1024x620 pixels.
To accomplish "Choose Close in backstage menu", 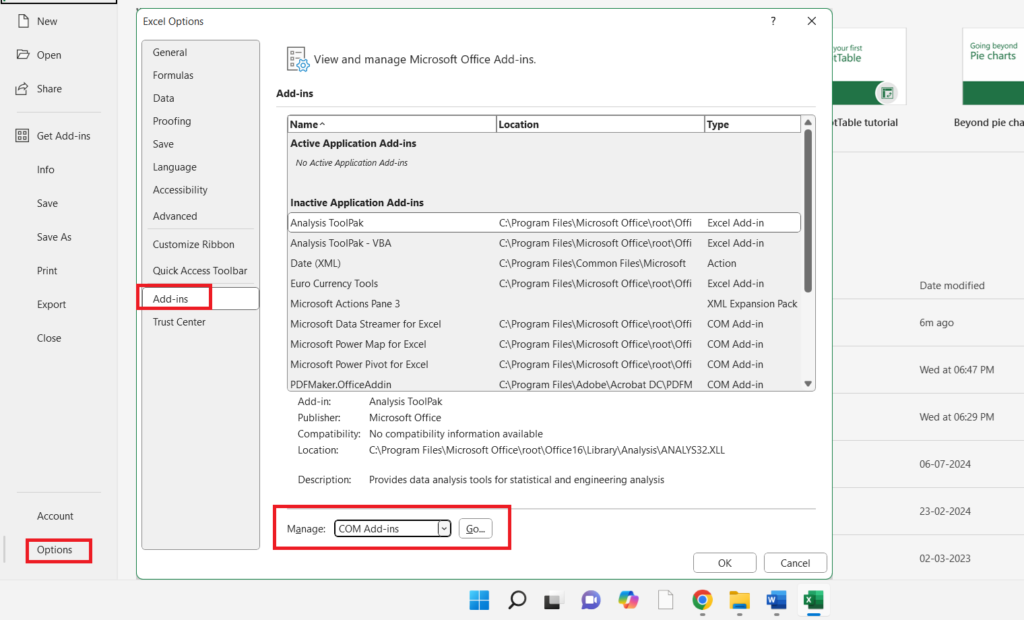I will coord(49,338).
